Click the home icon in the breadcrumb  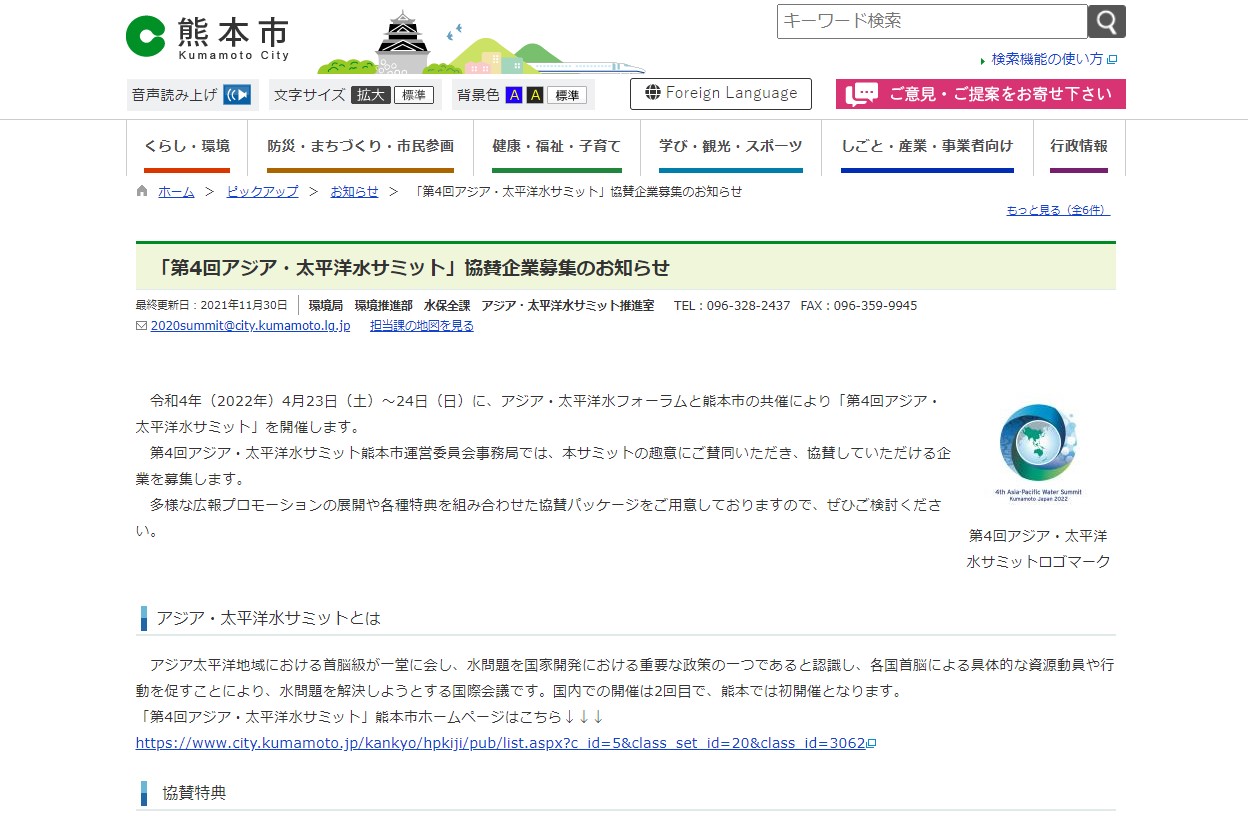click(141, 191)
